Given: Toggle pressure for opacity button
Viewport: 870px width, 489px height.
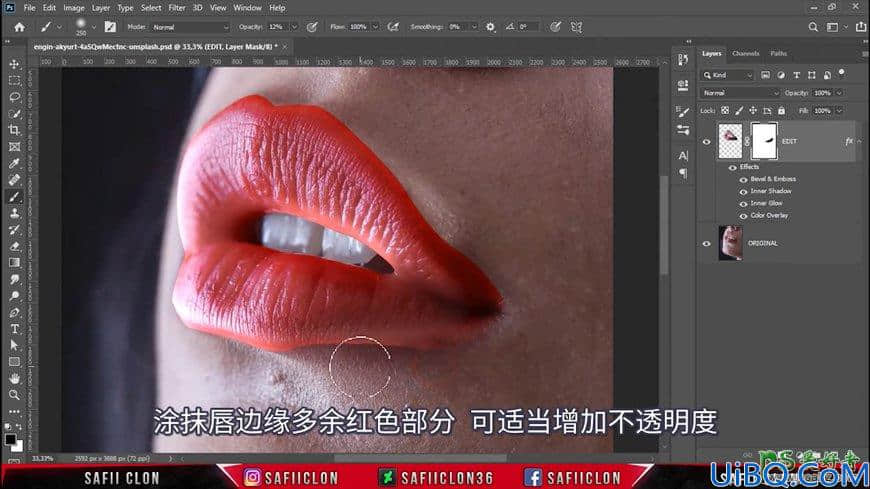Looking at the screenshot, I should 312,27.
